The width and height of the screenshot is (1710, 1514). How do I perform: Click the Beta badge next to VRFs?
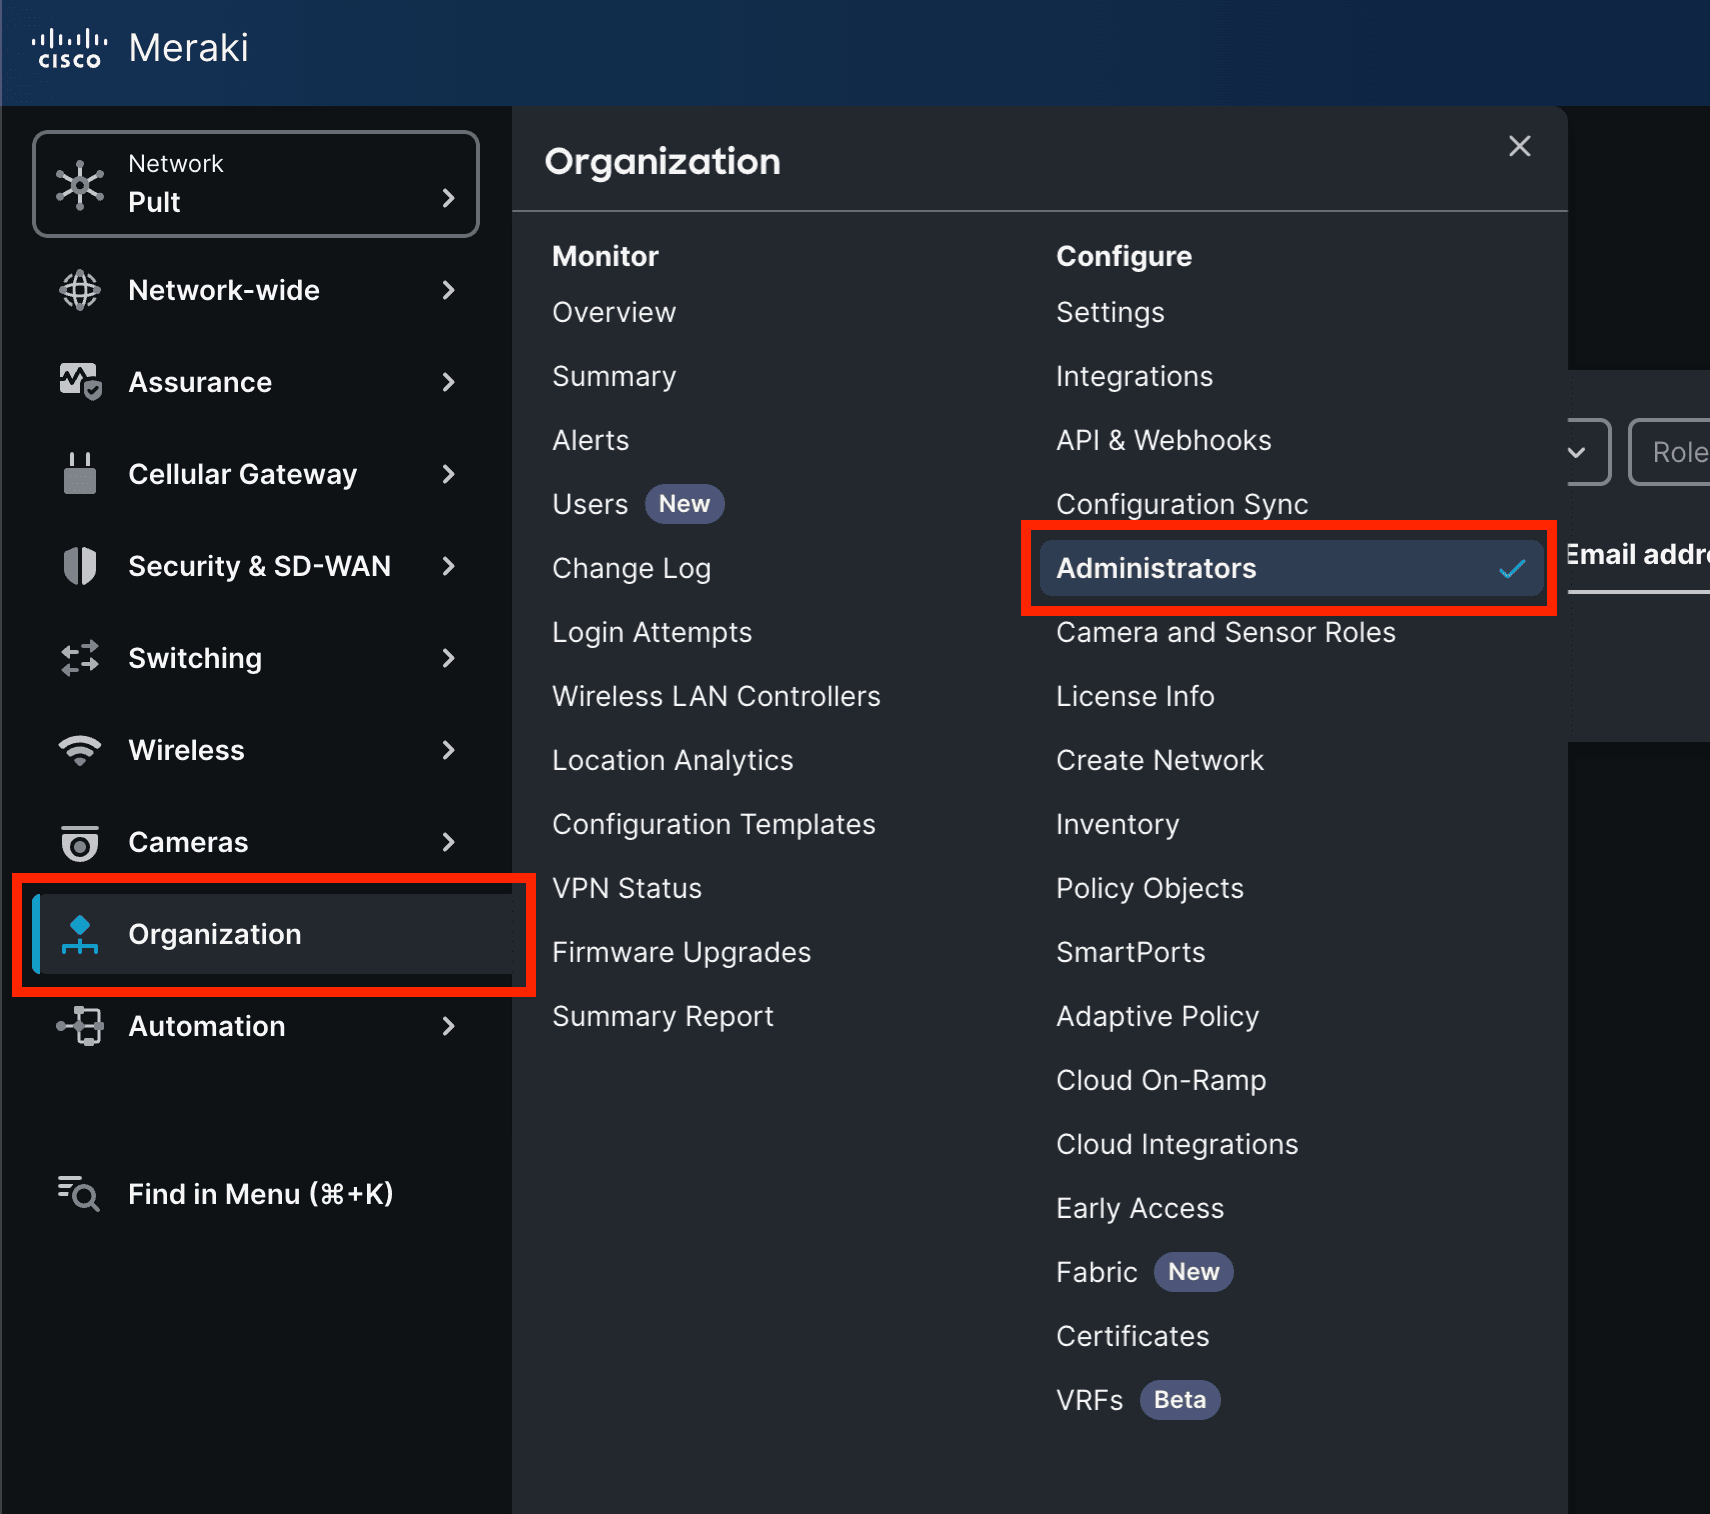coord(1180,1400)
